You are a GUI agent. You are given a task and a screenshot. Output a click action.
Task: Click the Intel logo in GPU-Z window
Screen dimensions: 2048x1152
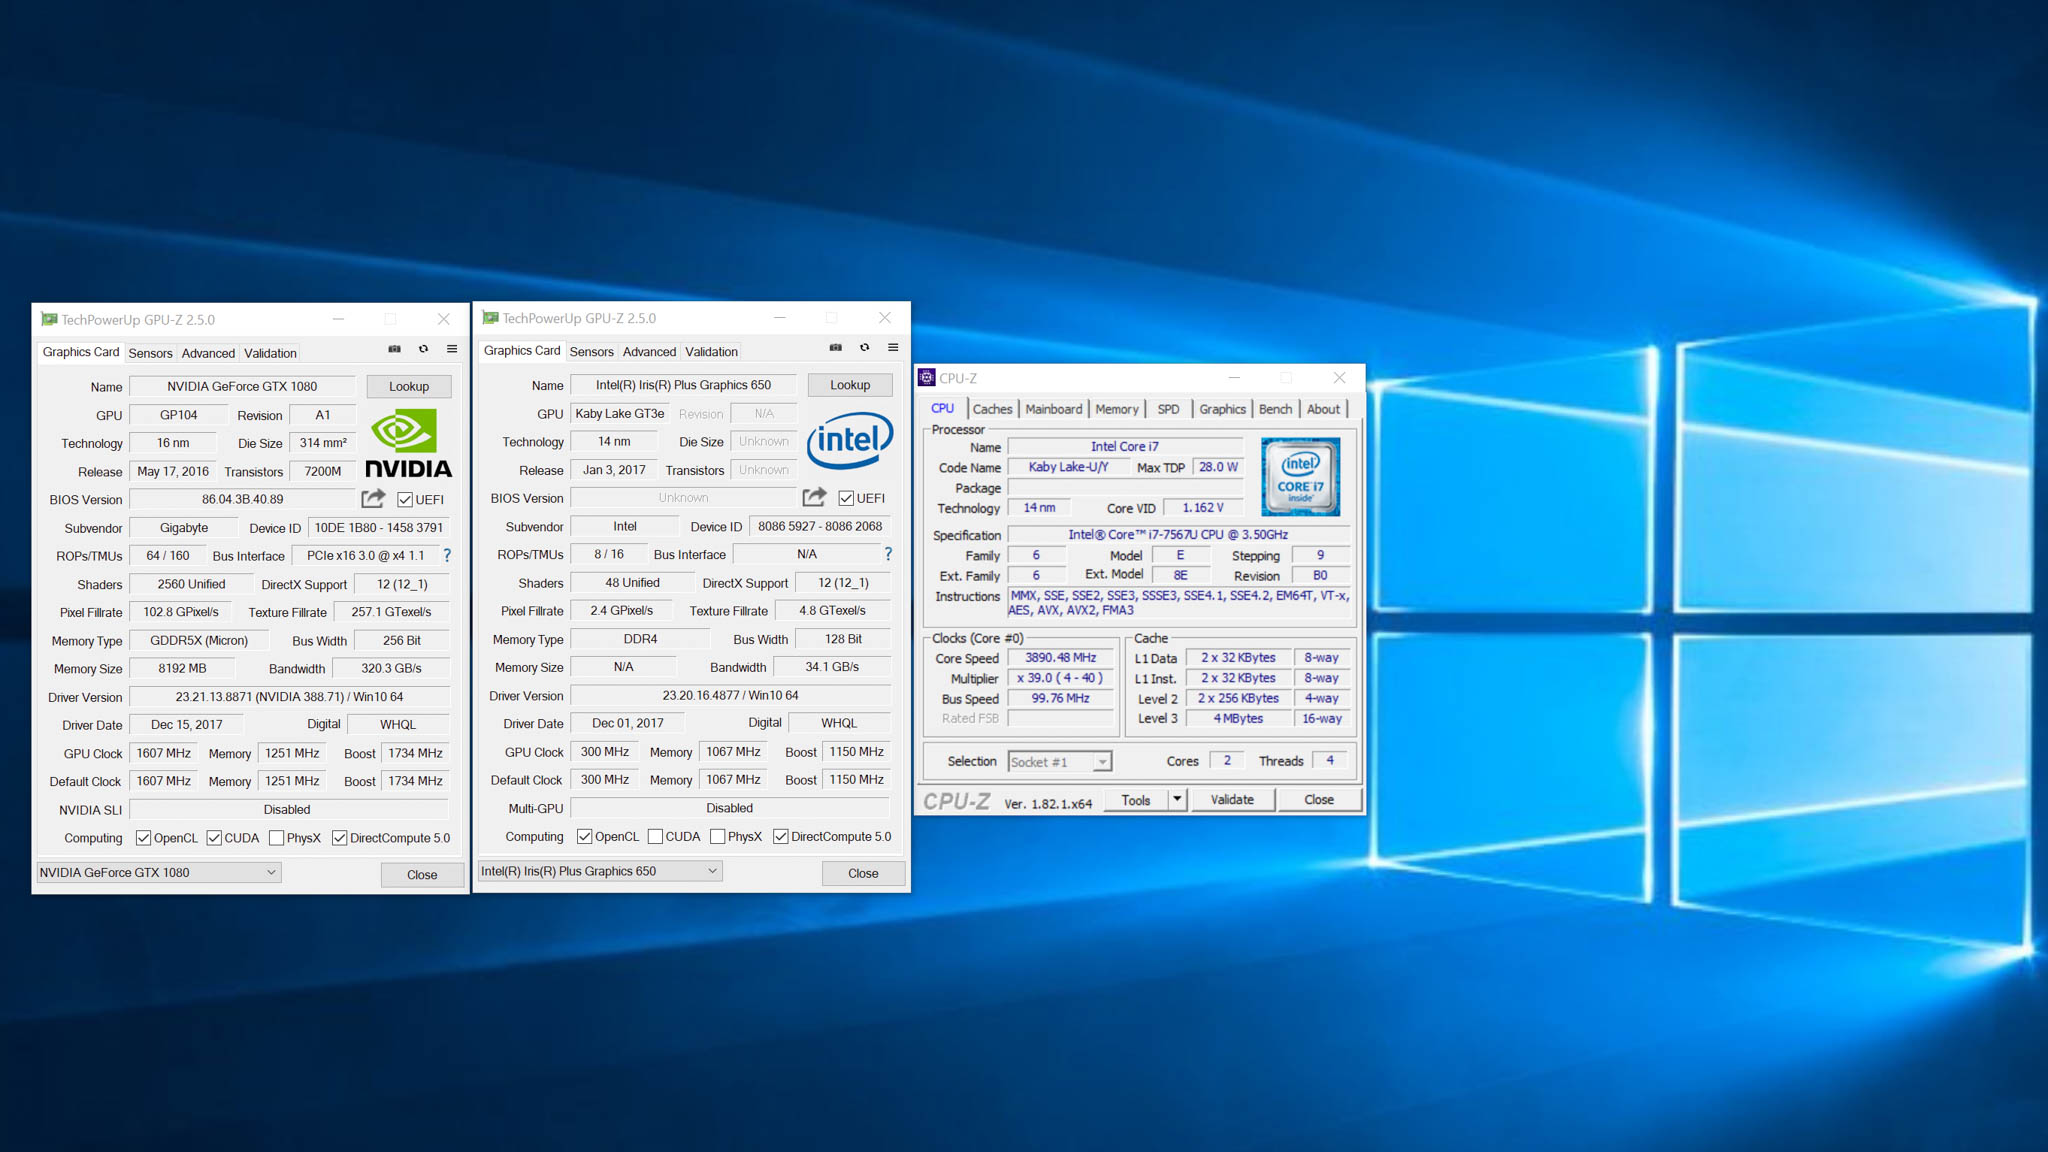[849, 440]
